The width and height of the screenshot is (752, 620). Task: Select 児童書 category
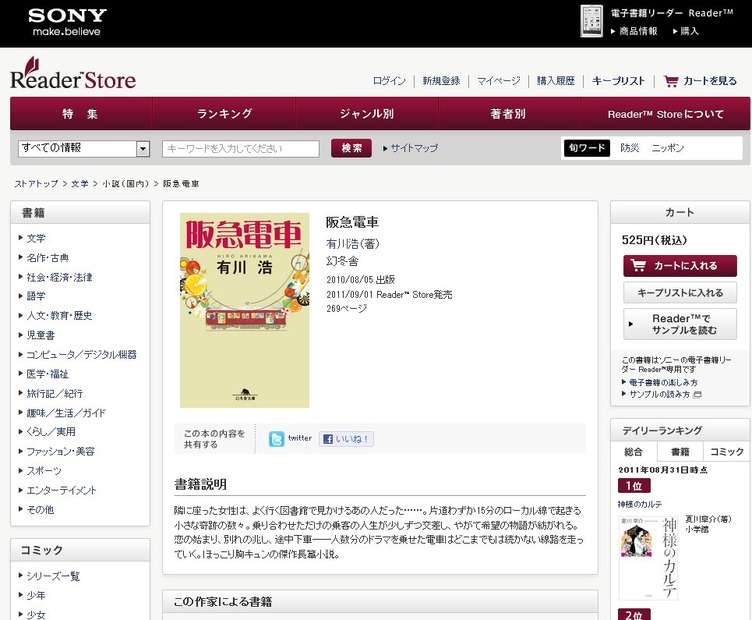pos(41,335)
